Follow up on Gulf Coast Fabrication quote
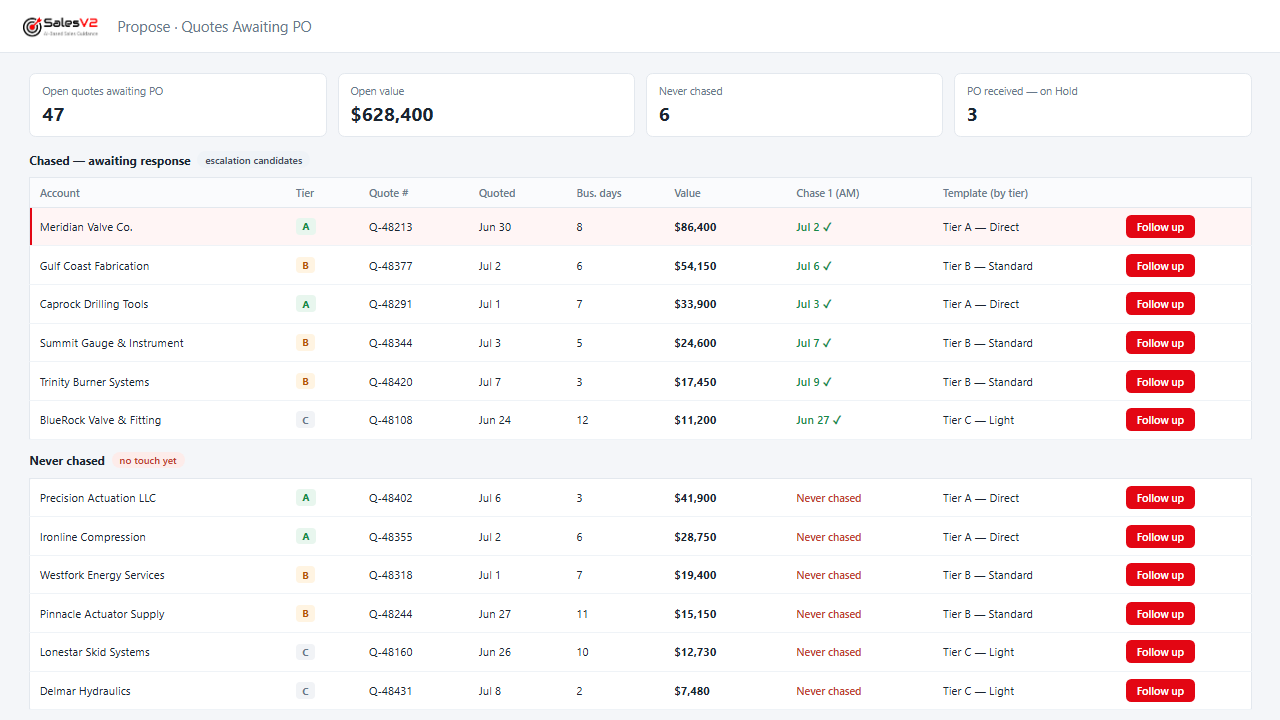Image resolution: width=1280 pixels, height=720 pixels. (1160, 266)
